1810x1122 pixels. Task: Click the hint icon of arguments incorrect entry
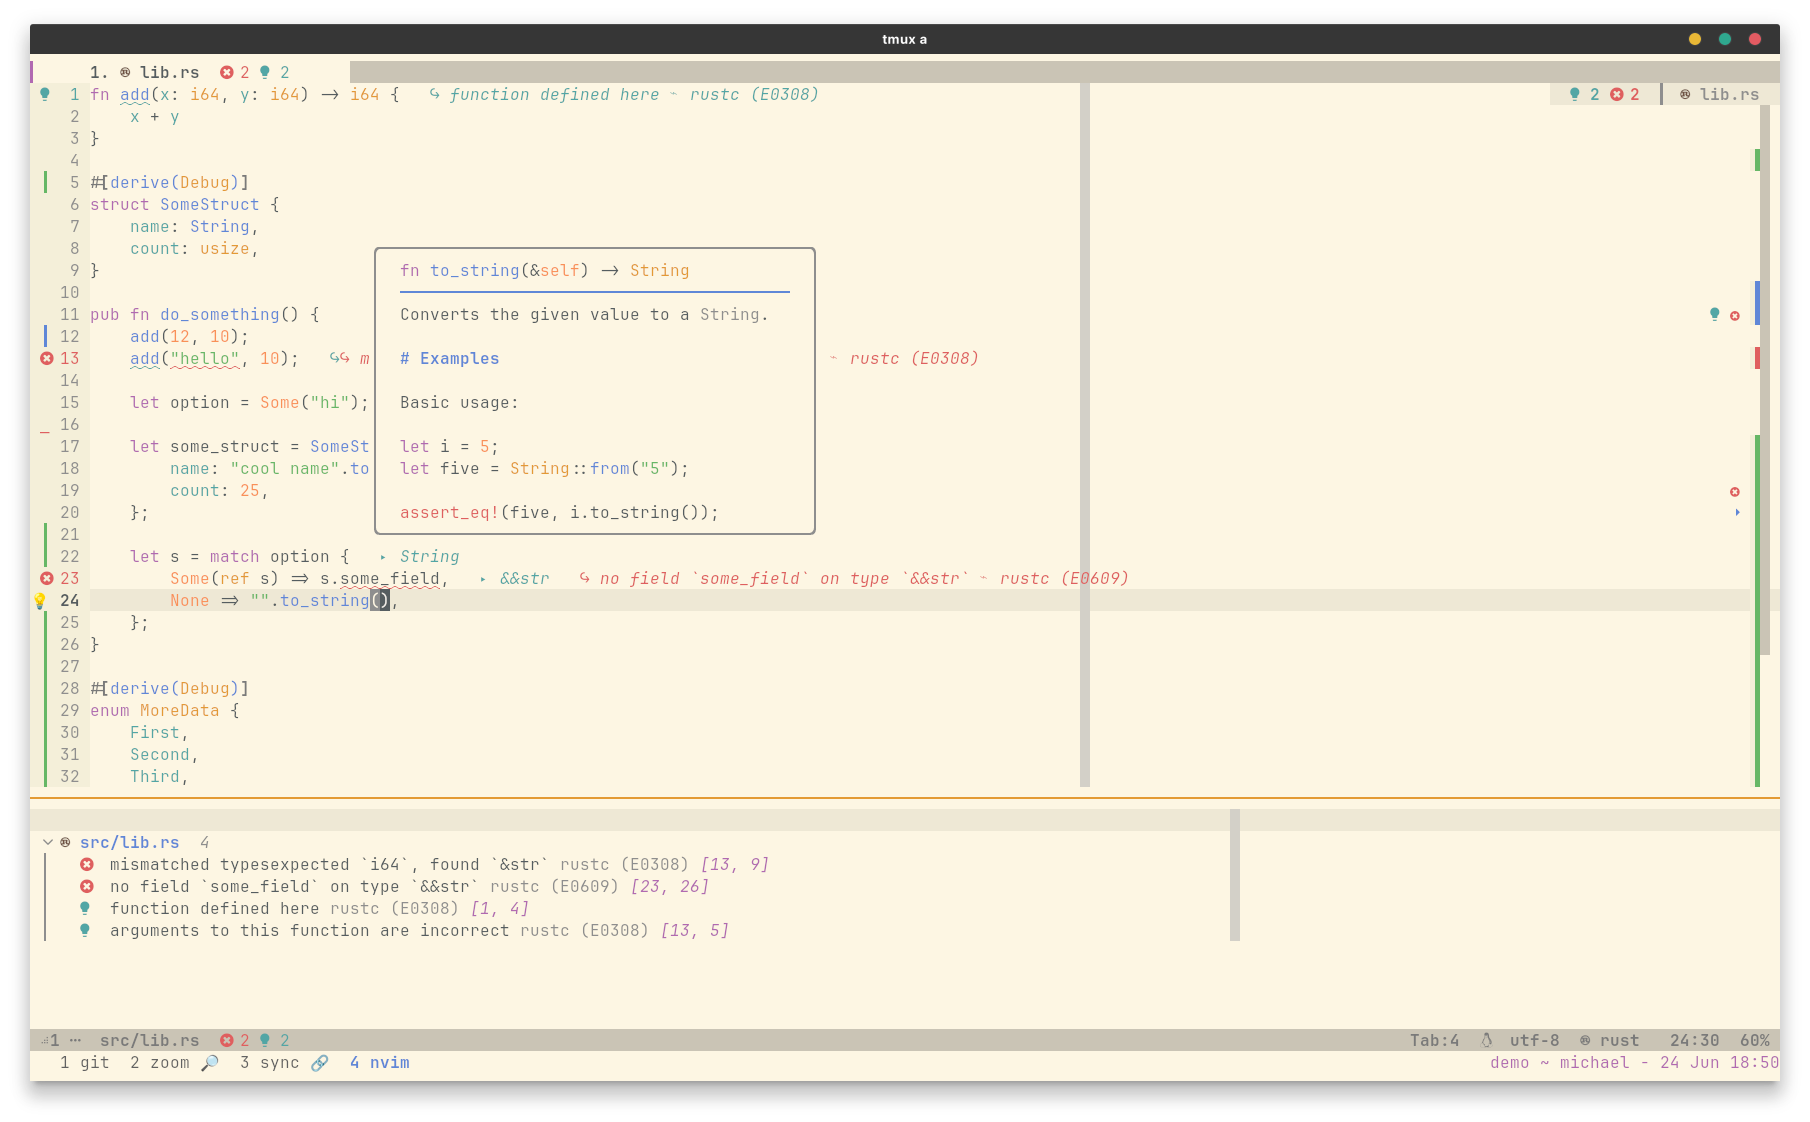click(x=85, y=930)
